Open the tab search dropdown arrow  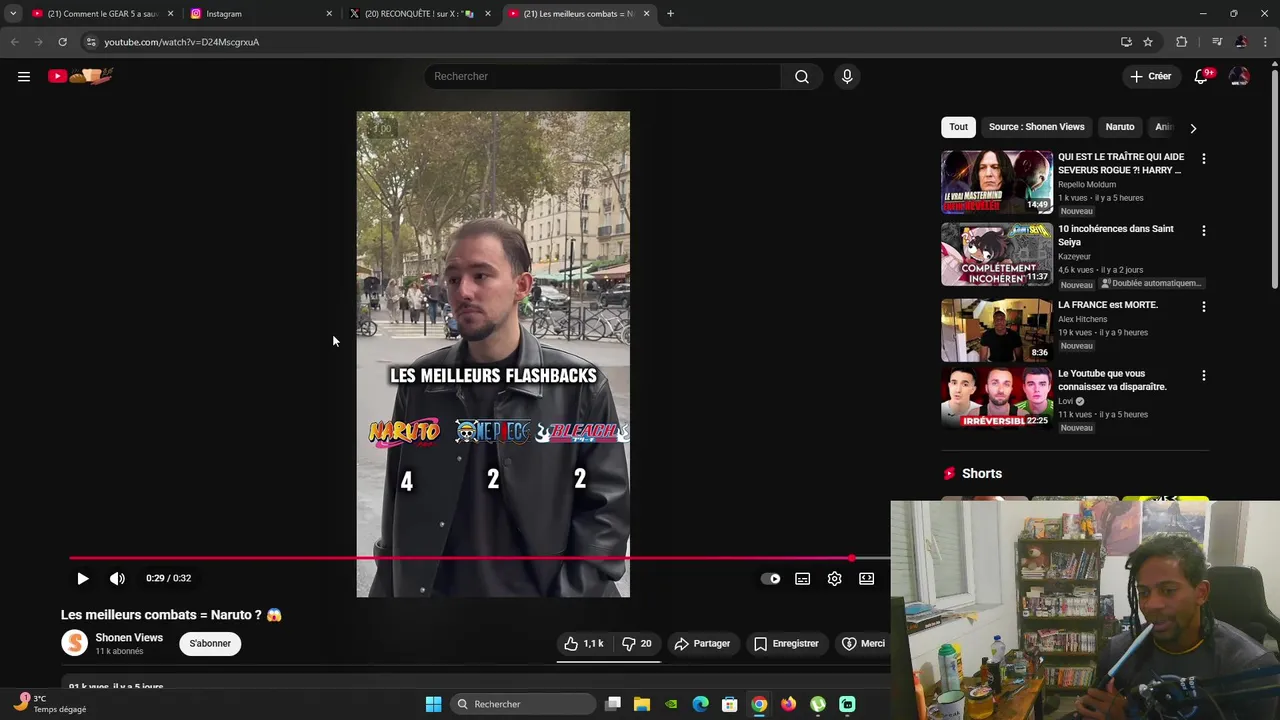(x=13, y=14)
